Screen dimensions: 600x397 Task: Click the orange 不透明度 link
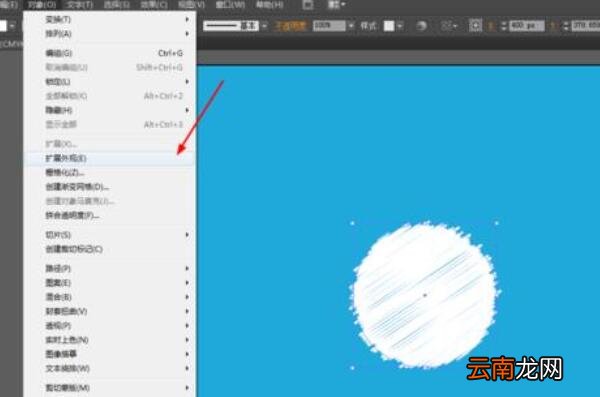click(290, 26)
